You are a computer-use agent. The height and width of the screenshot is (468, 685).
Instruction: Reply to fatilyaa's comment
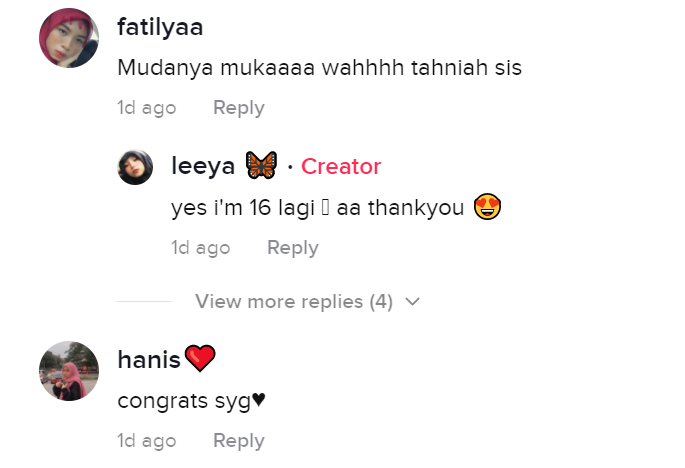[x=238, y=108]
